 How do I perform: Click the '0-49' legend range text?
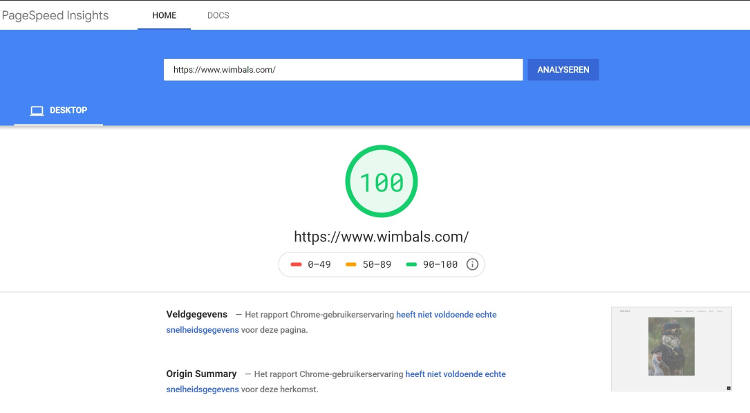coord(319,264)
